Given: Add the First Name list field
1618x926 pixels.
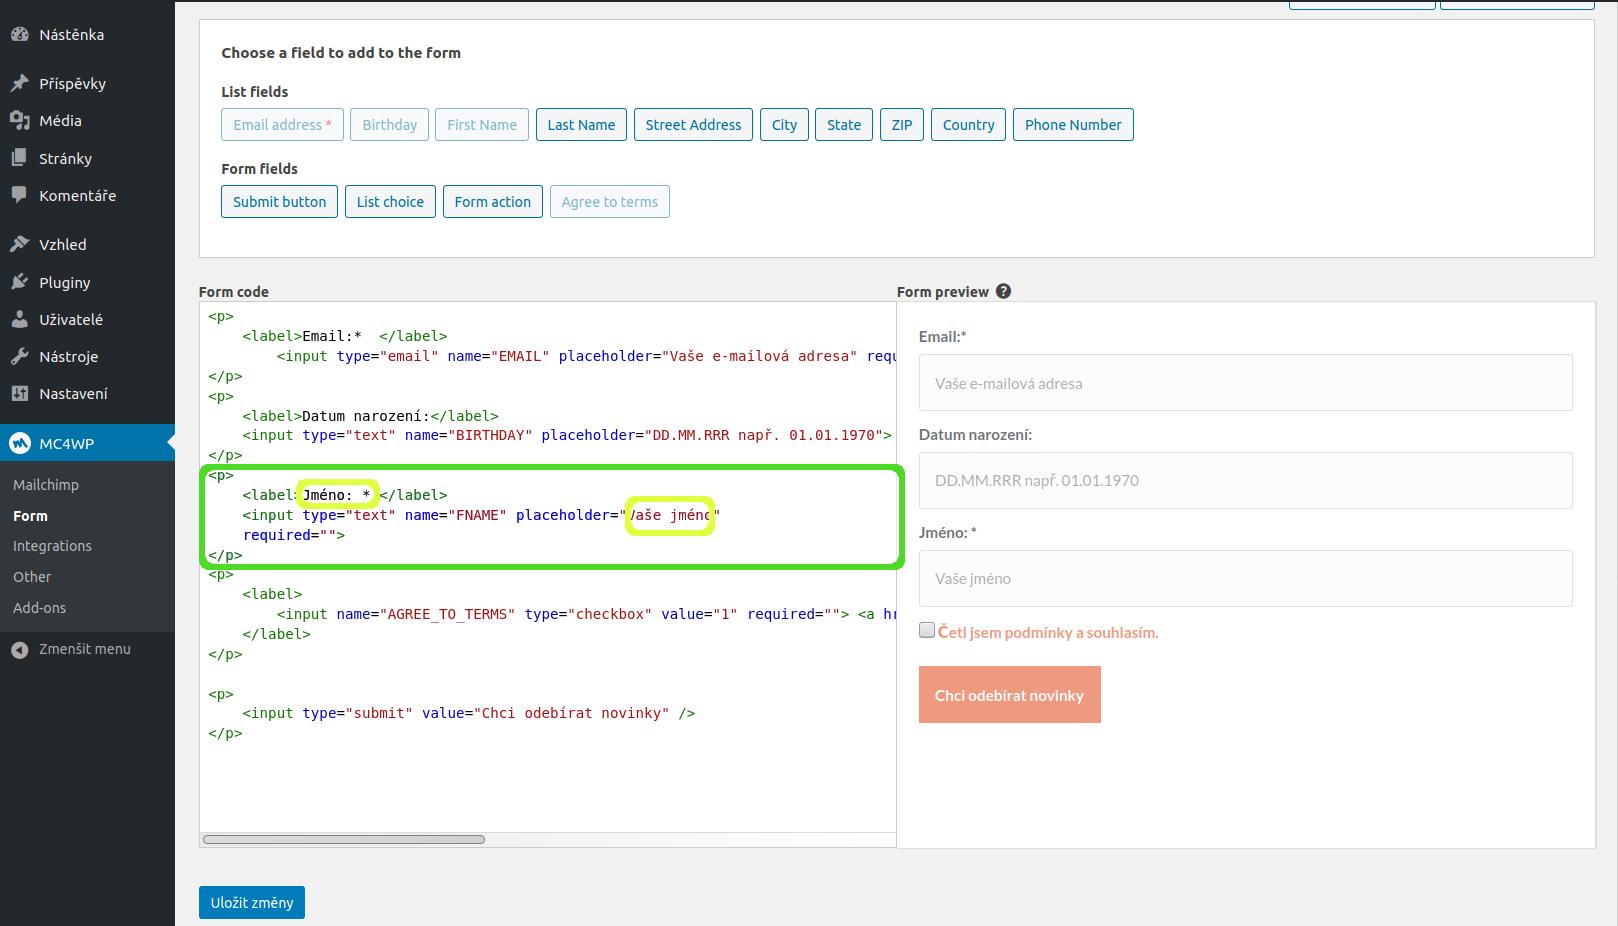Looking at the screenshot, I should point(482,125).
